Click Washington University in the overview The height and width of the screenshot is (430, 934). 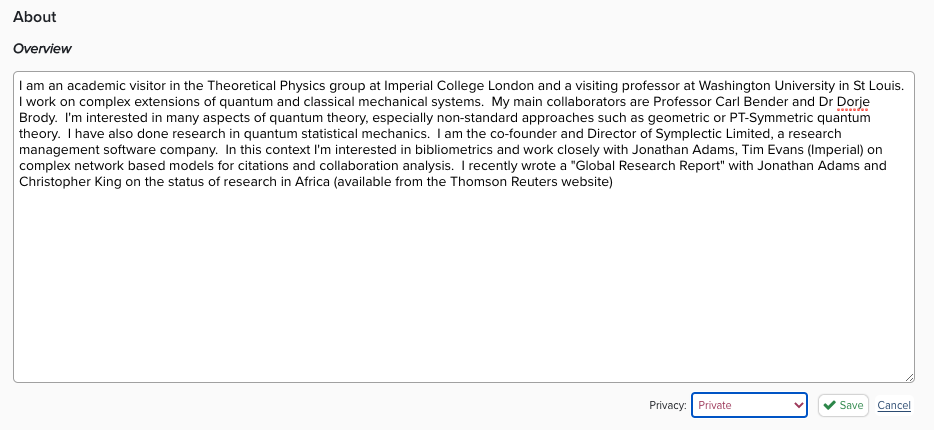coord(758,85)
